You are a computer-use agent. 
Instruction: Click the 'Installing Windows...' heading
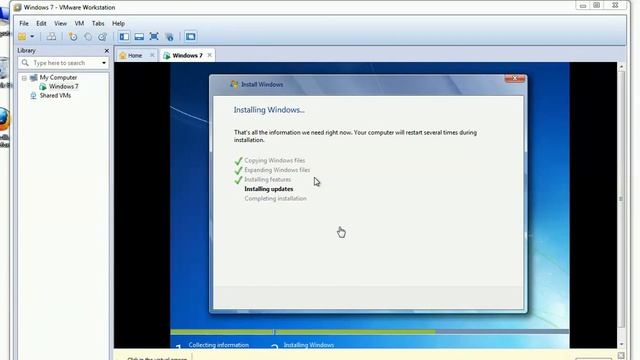(x=269, y=110)
